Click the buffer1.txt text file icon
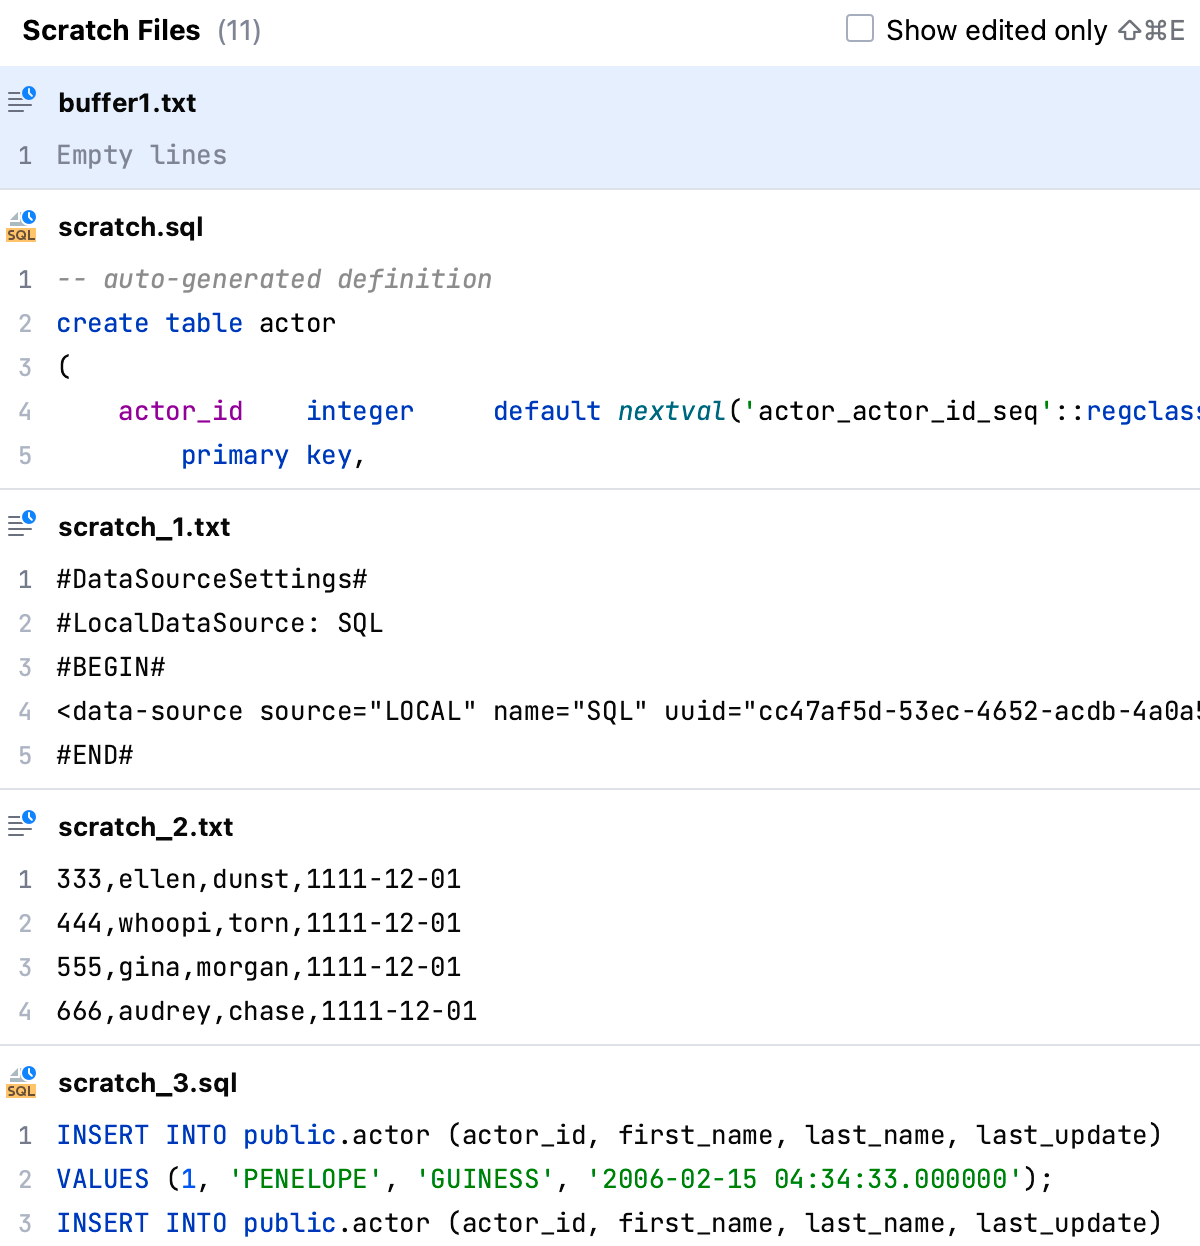 pyautogui.click(x=22, y=100)
